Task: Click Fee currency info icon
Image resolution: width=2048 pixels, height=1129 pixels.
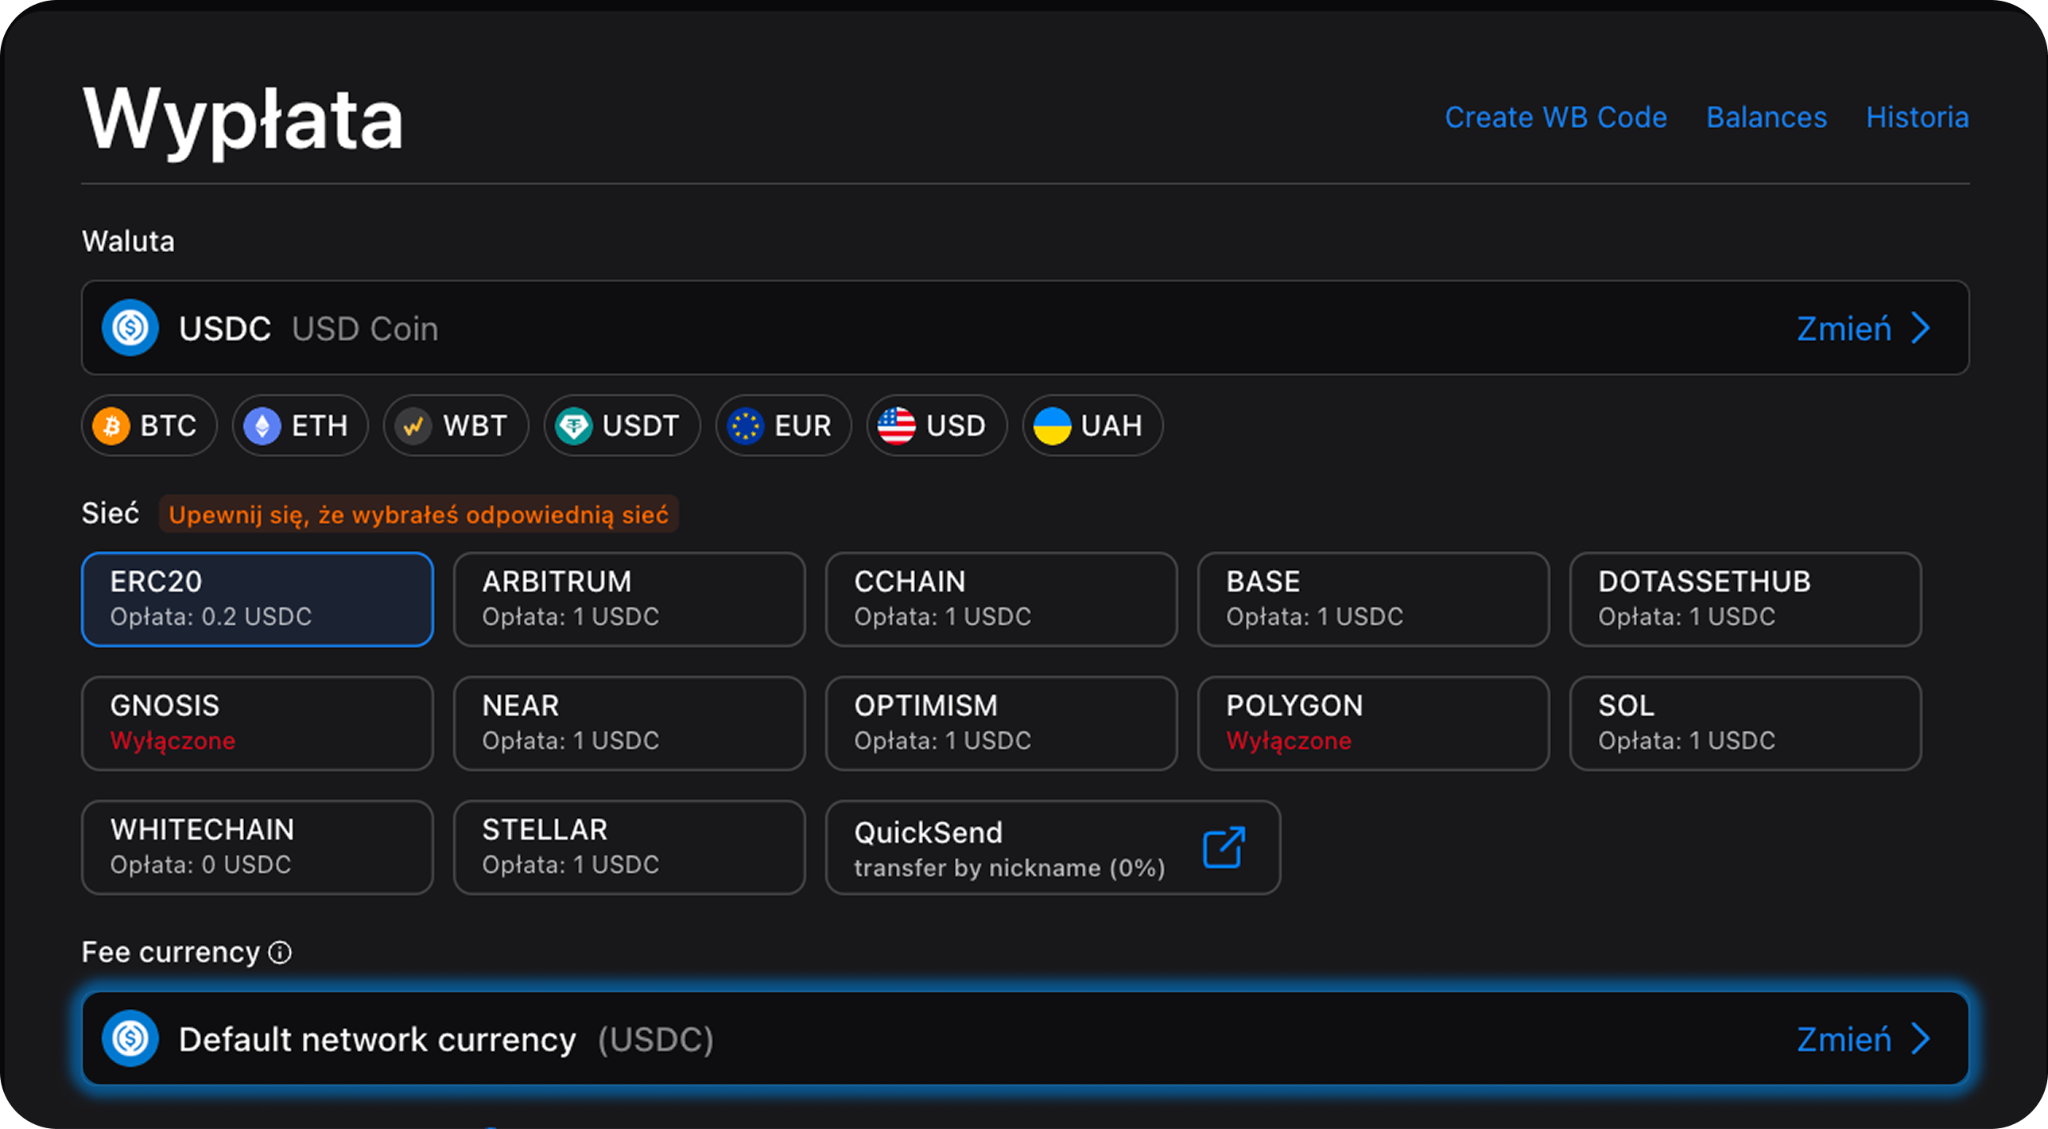Action: [281, 953]
